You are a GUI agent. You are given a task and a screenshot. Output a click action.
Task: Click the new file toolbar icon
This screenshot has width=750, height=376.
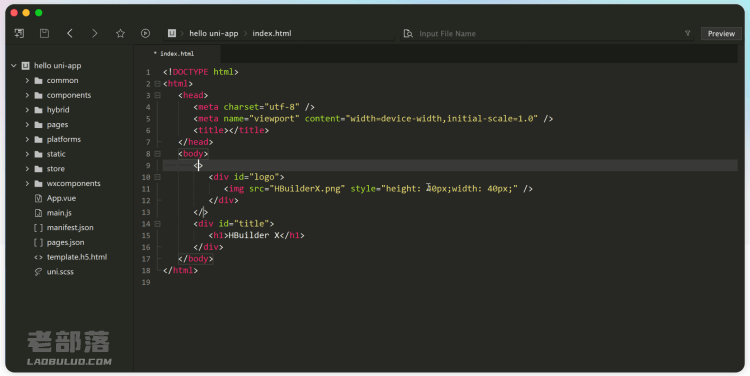19,33
